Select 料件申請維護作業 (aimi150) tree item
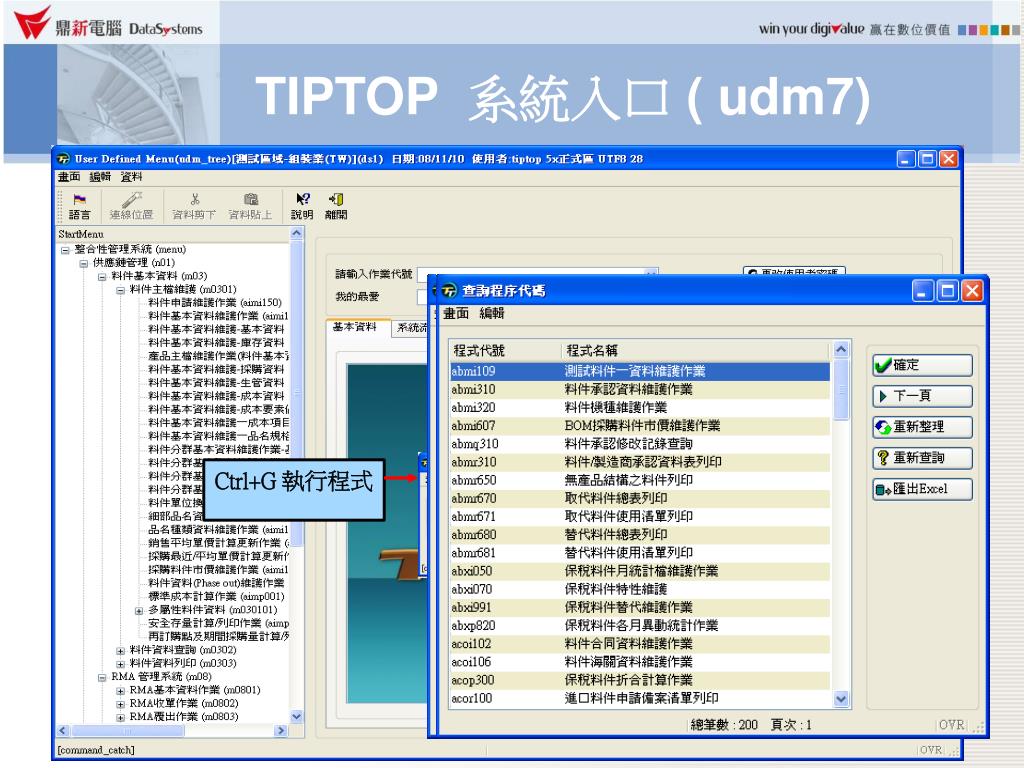This screenshot has height=768, width=1024. [215, 302]
